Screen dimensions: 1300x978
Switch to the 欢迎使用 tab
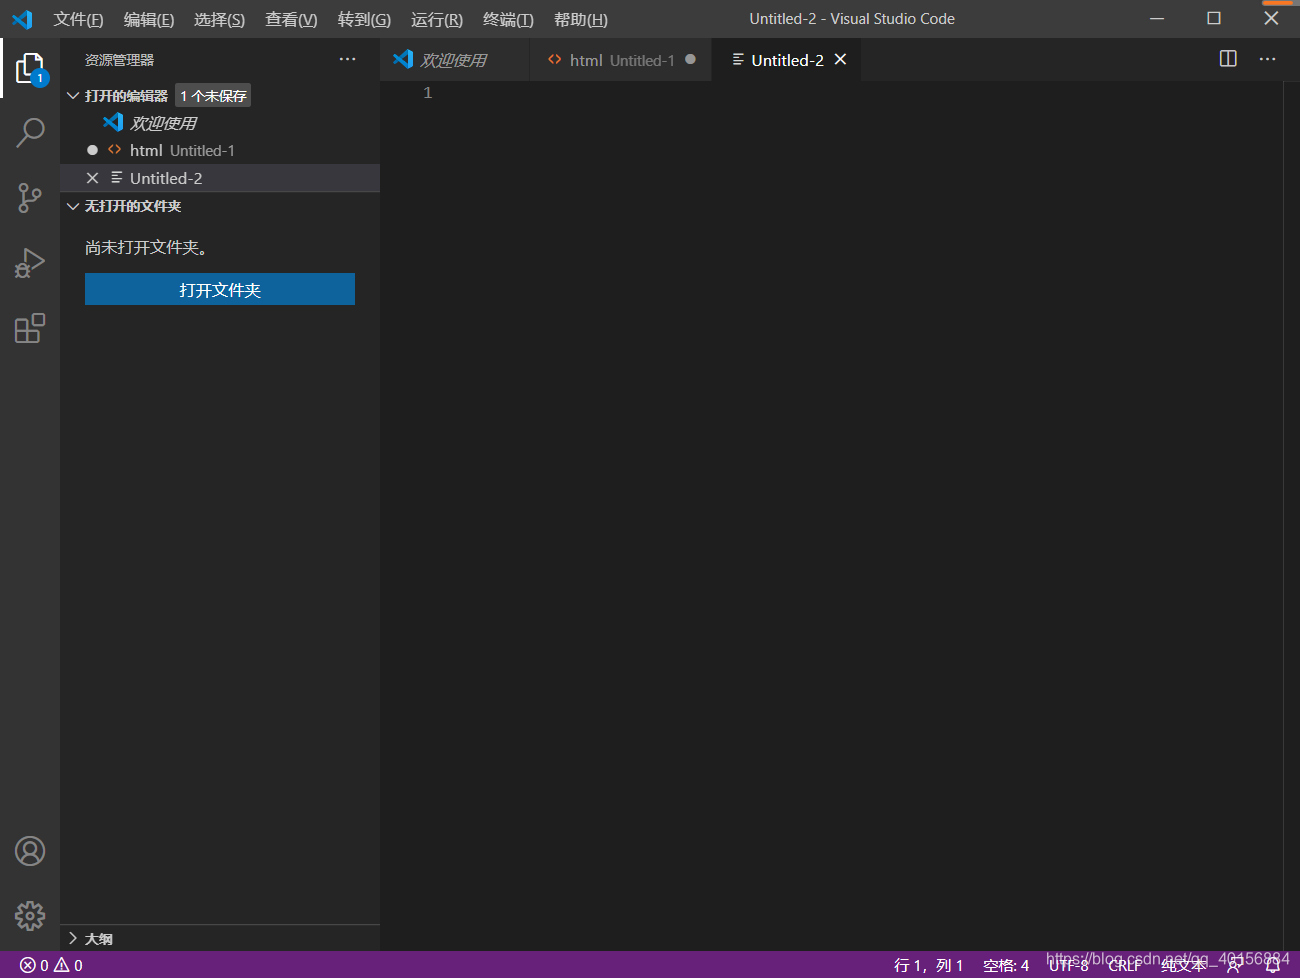pyautogui.click(x=454, y=60)
